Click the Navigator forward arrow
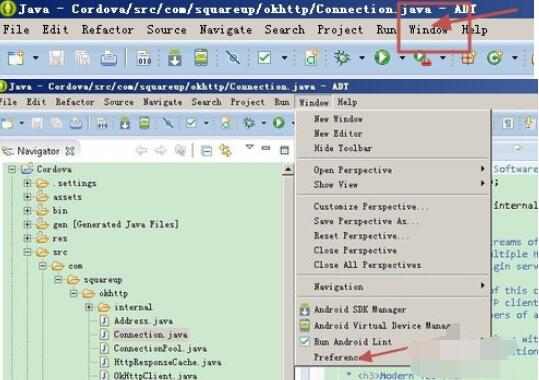Viewport: 539px width, 380px height. click(x=161, y=150)
